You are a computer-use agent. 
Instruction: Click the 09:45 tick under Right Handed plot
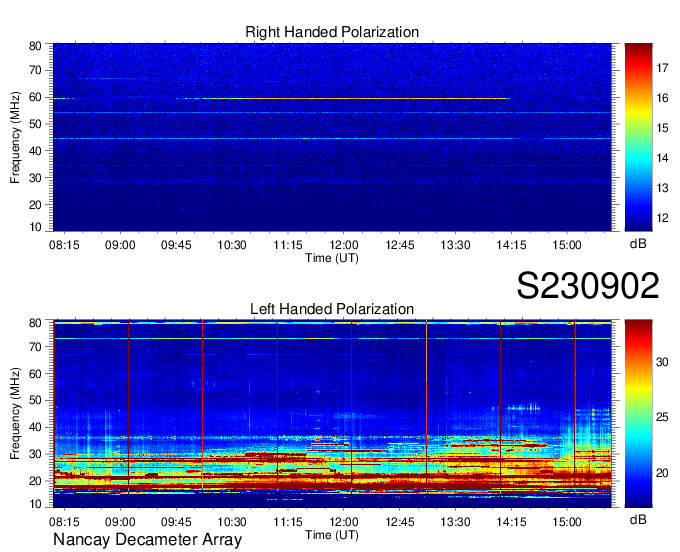coord(176,245)
